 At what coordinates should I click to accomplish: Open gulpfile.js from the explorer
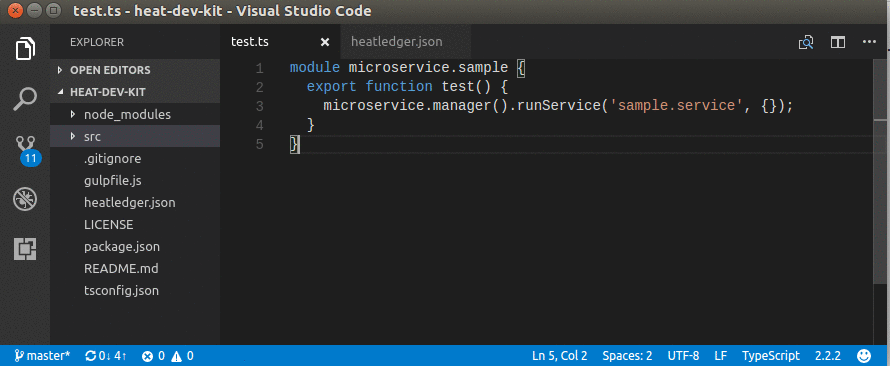[112, 180]
